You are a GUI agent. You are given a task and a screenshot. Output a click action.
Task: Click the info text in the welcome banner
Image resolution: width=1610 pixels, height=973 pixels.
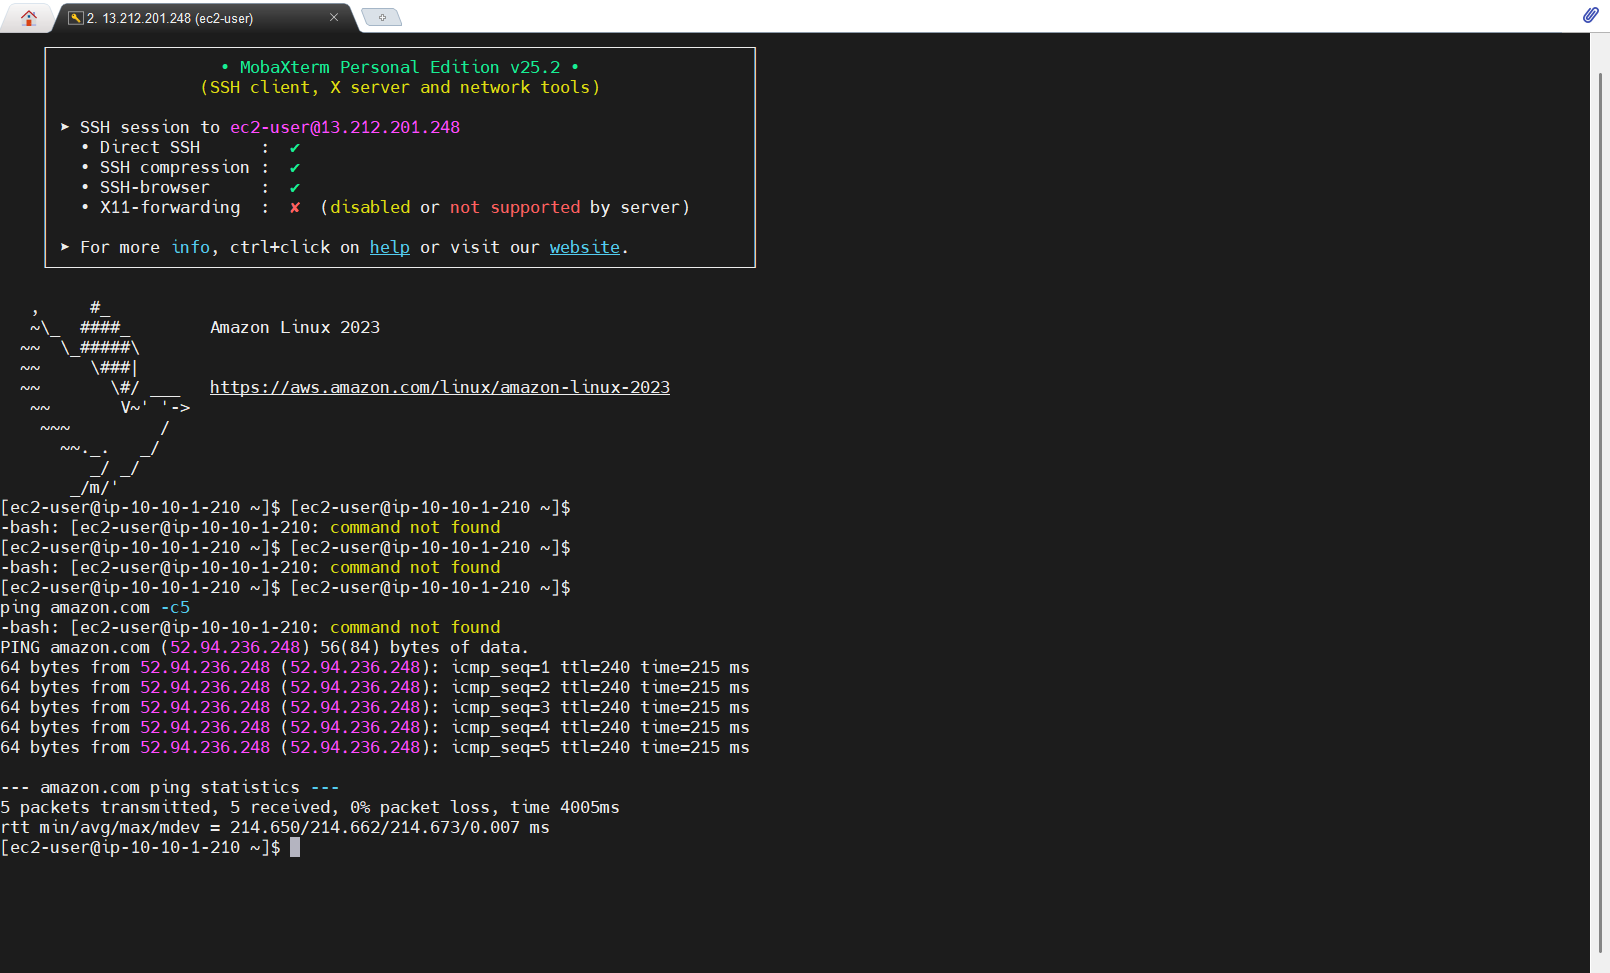coord(190,247)
